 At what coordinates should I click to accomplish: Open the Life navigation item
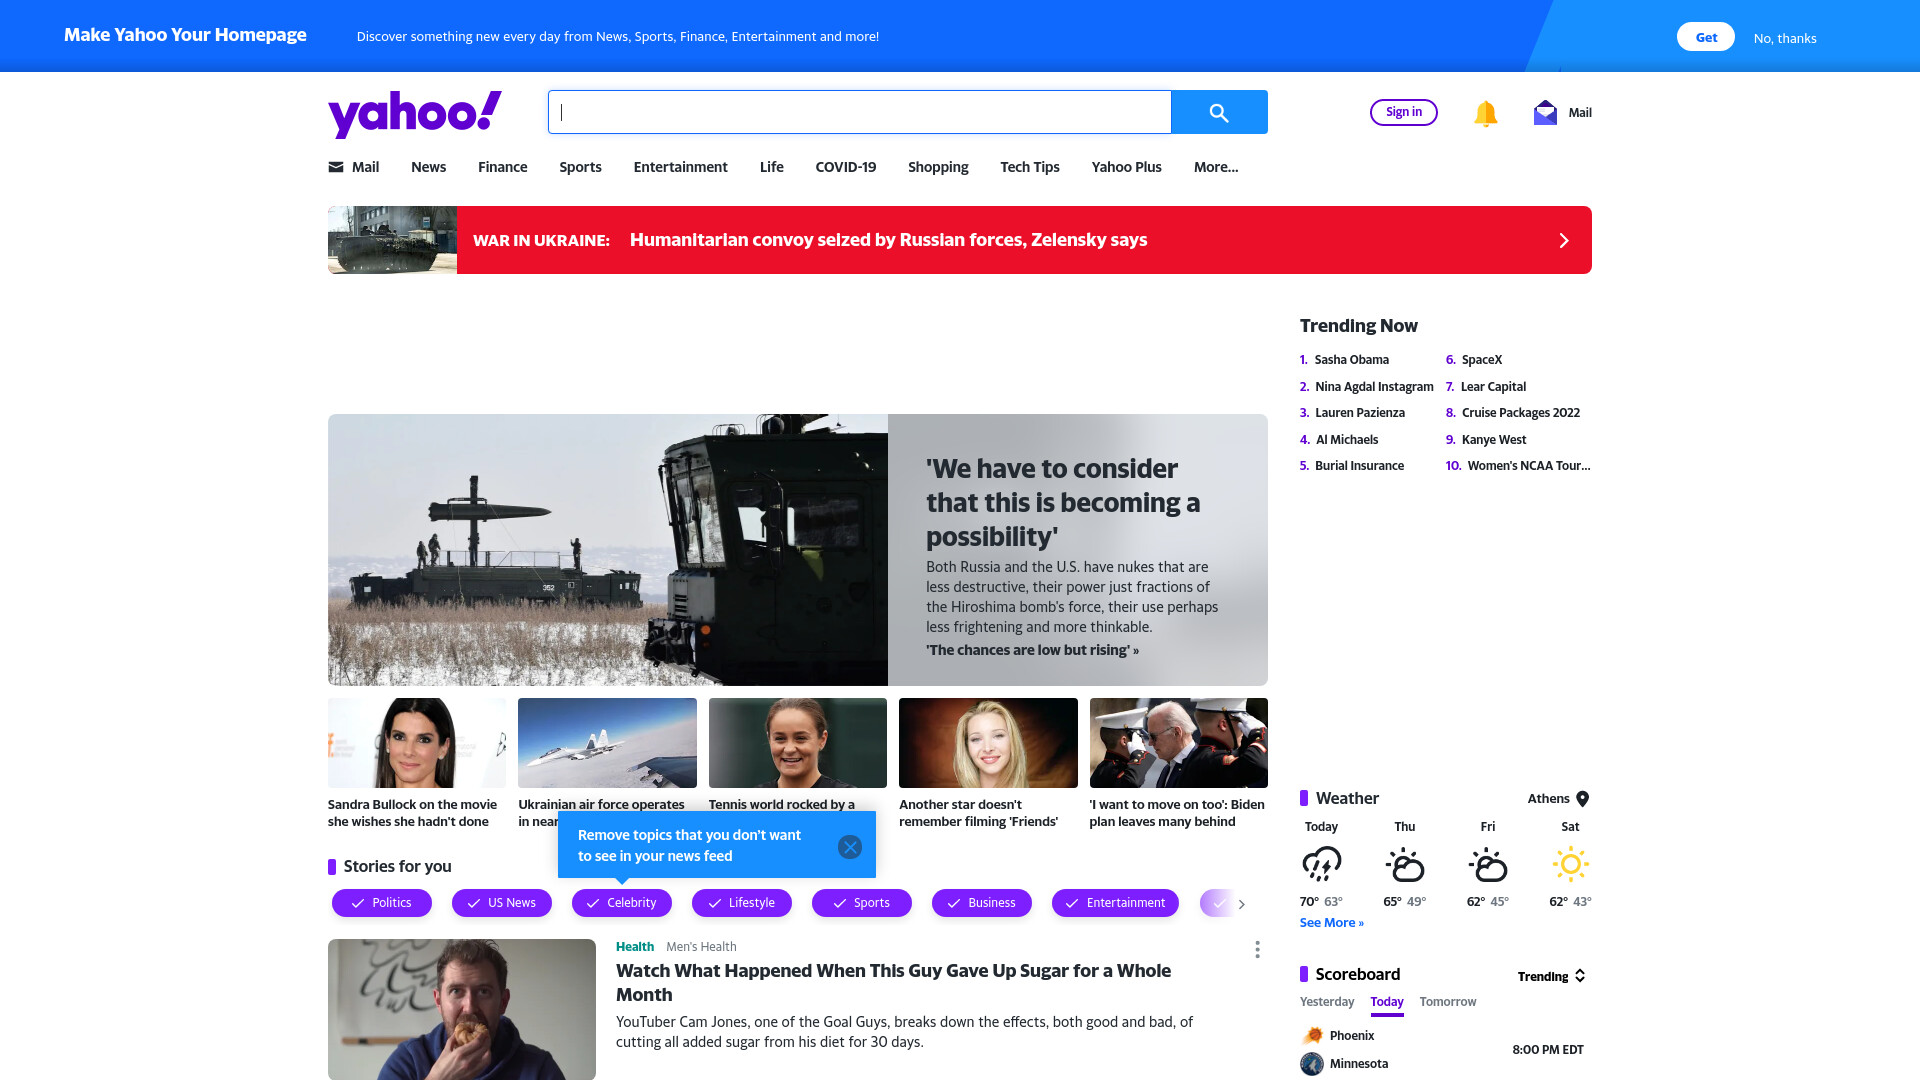(771, 167)
